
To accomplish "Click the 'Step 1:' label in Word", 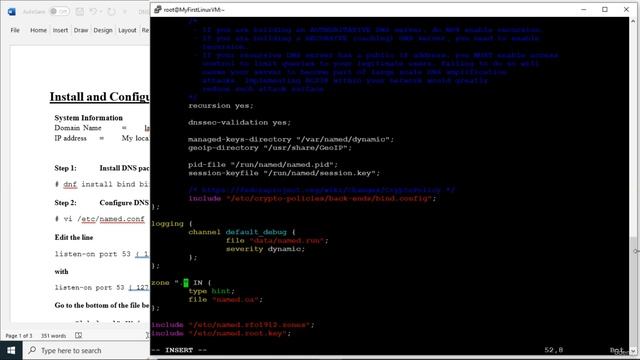I will (66, 168).
